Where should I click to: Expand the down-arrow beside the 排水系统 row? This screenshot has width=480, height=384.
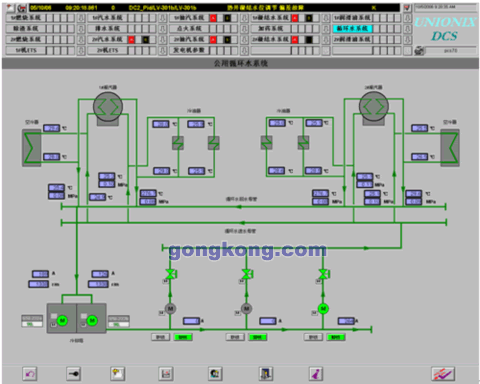(162, 29)
